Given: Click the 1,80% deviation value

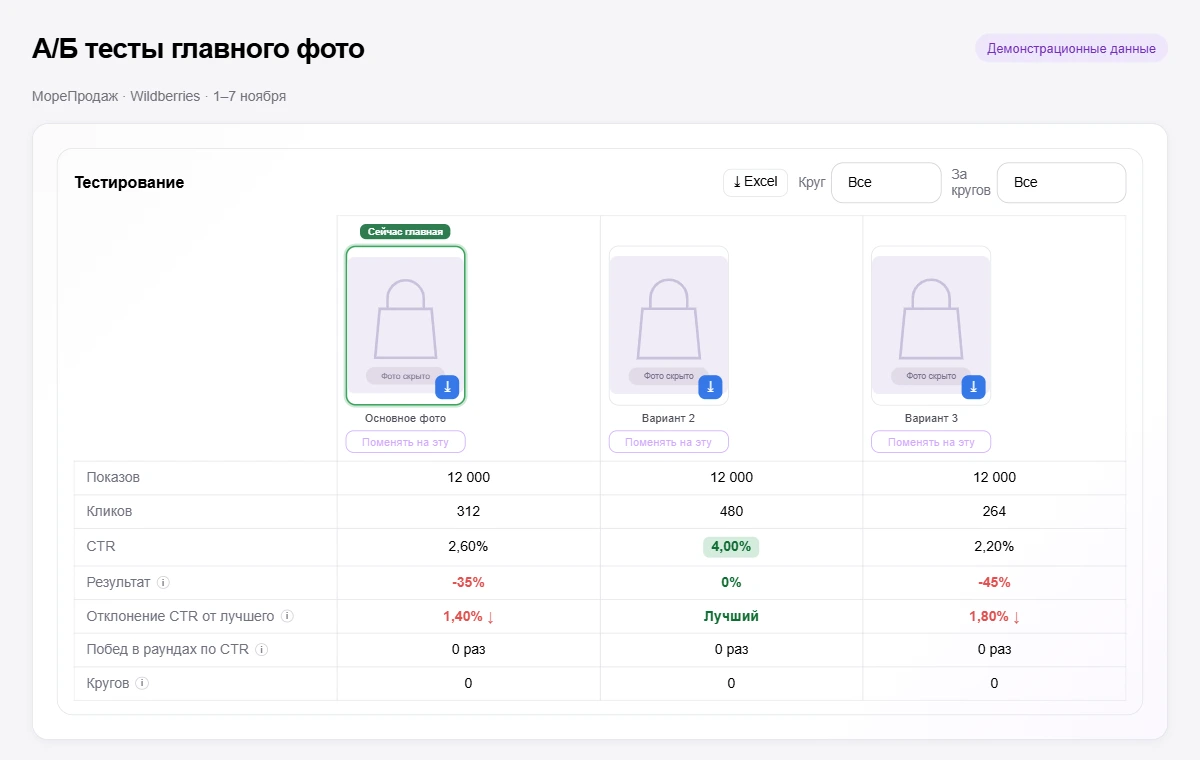Looking at the screenshot, I should tap(995, 616).
